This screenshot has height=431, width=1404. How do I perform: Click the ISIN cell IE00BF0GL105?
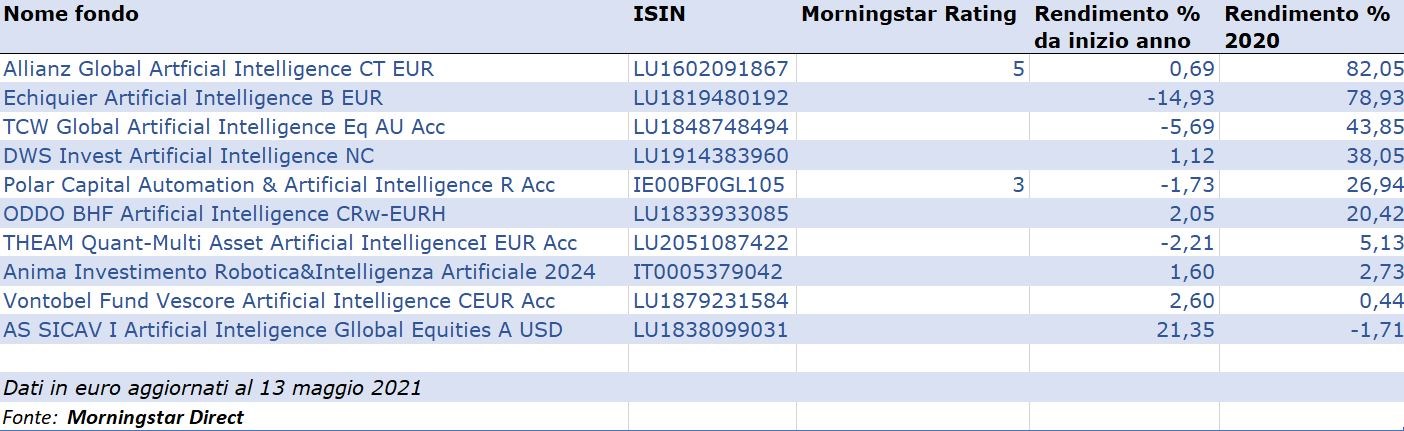coord(709,185)
